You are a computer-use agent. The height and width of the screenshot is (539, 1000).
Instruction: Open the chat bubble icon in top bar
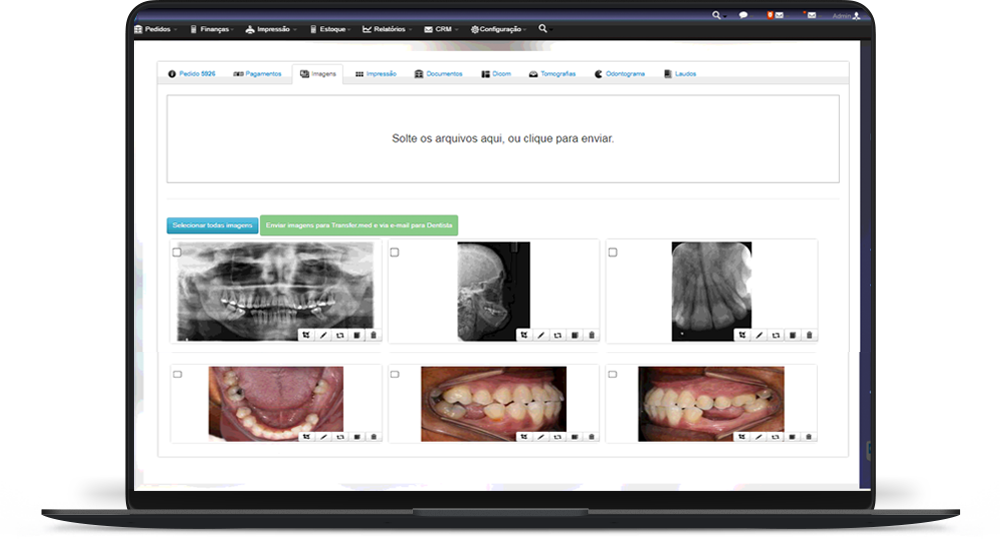743,15
